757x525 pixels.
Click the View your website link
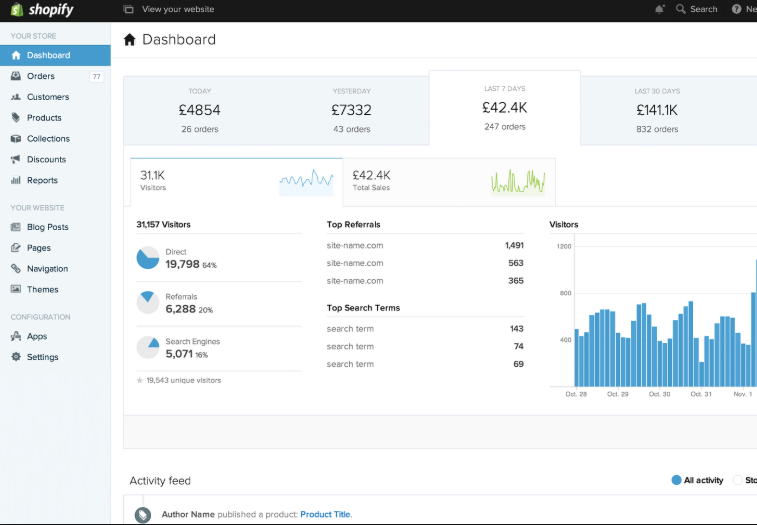tap(178, 9)
